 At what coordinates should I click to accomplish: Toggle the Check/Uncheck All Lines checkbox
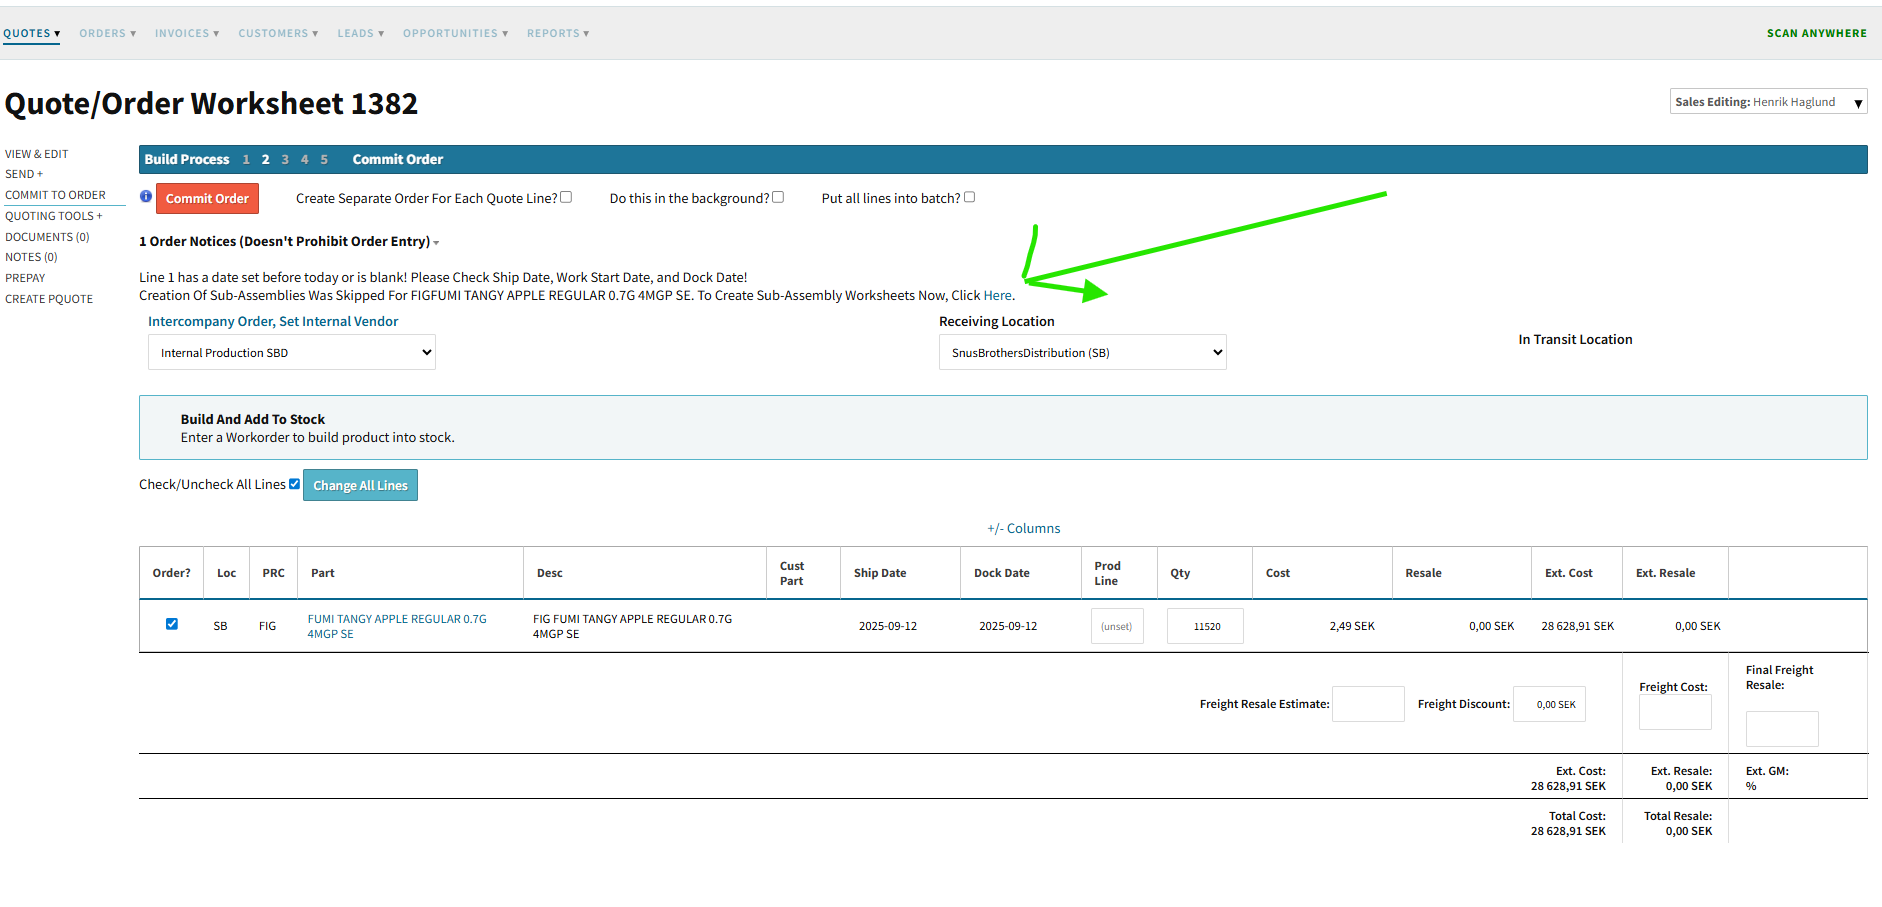point(294,484)
